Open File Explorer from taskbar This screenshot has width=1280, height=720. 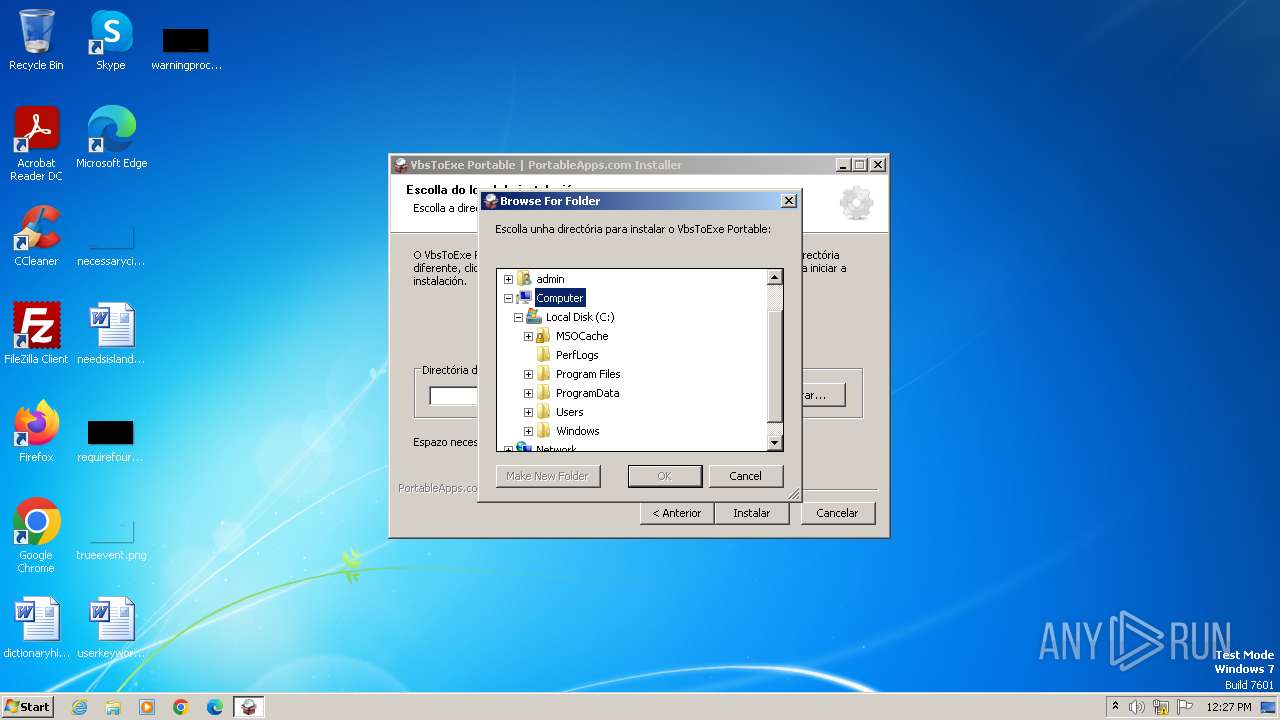pyautogui.click(x=113, y=707)
